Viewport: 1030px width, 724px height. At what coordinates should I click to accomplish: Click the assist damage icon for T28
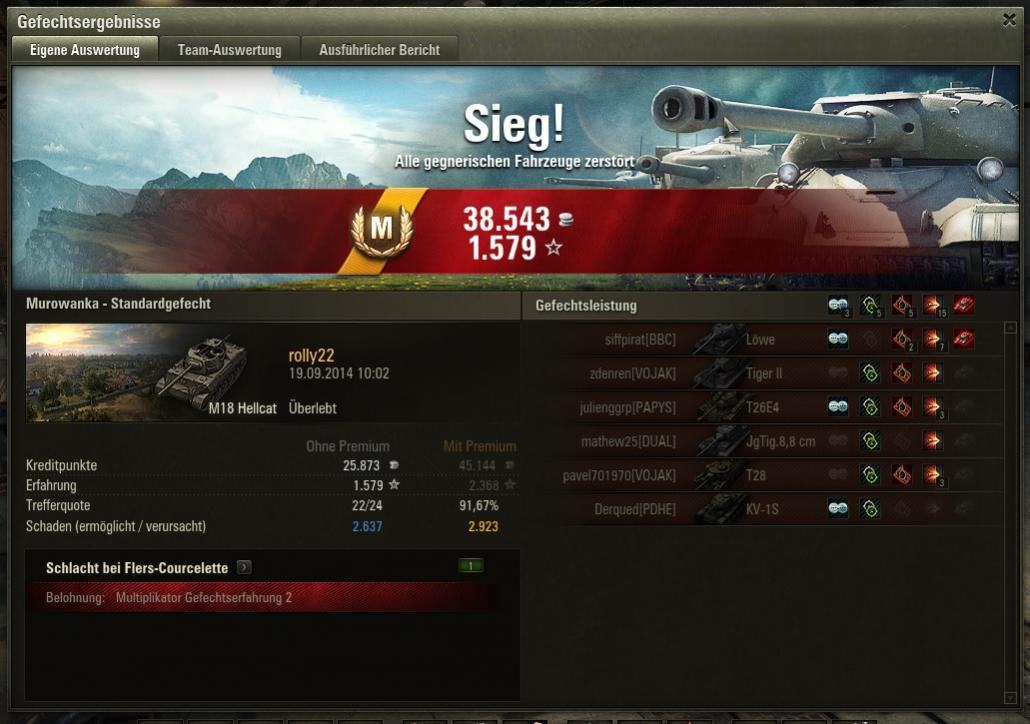[x=870, y=474]
